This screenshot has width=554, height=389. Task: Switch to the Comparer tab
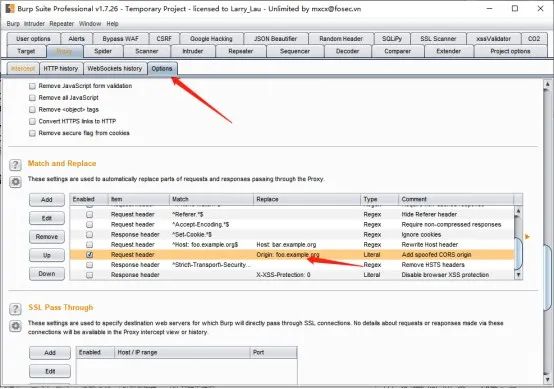click(397, 51)
